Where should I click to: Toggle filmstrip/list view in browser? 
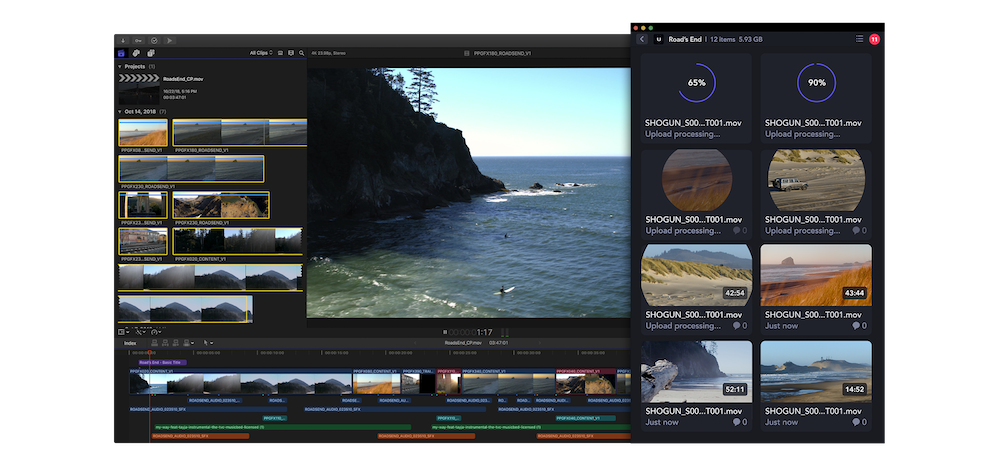[x=280, y=53]
